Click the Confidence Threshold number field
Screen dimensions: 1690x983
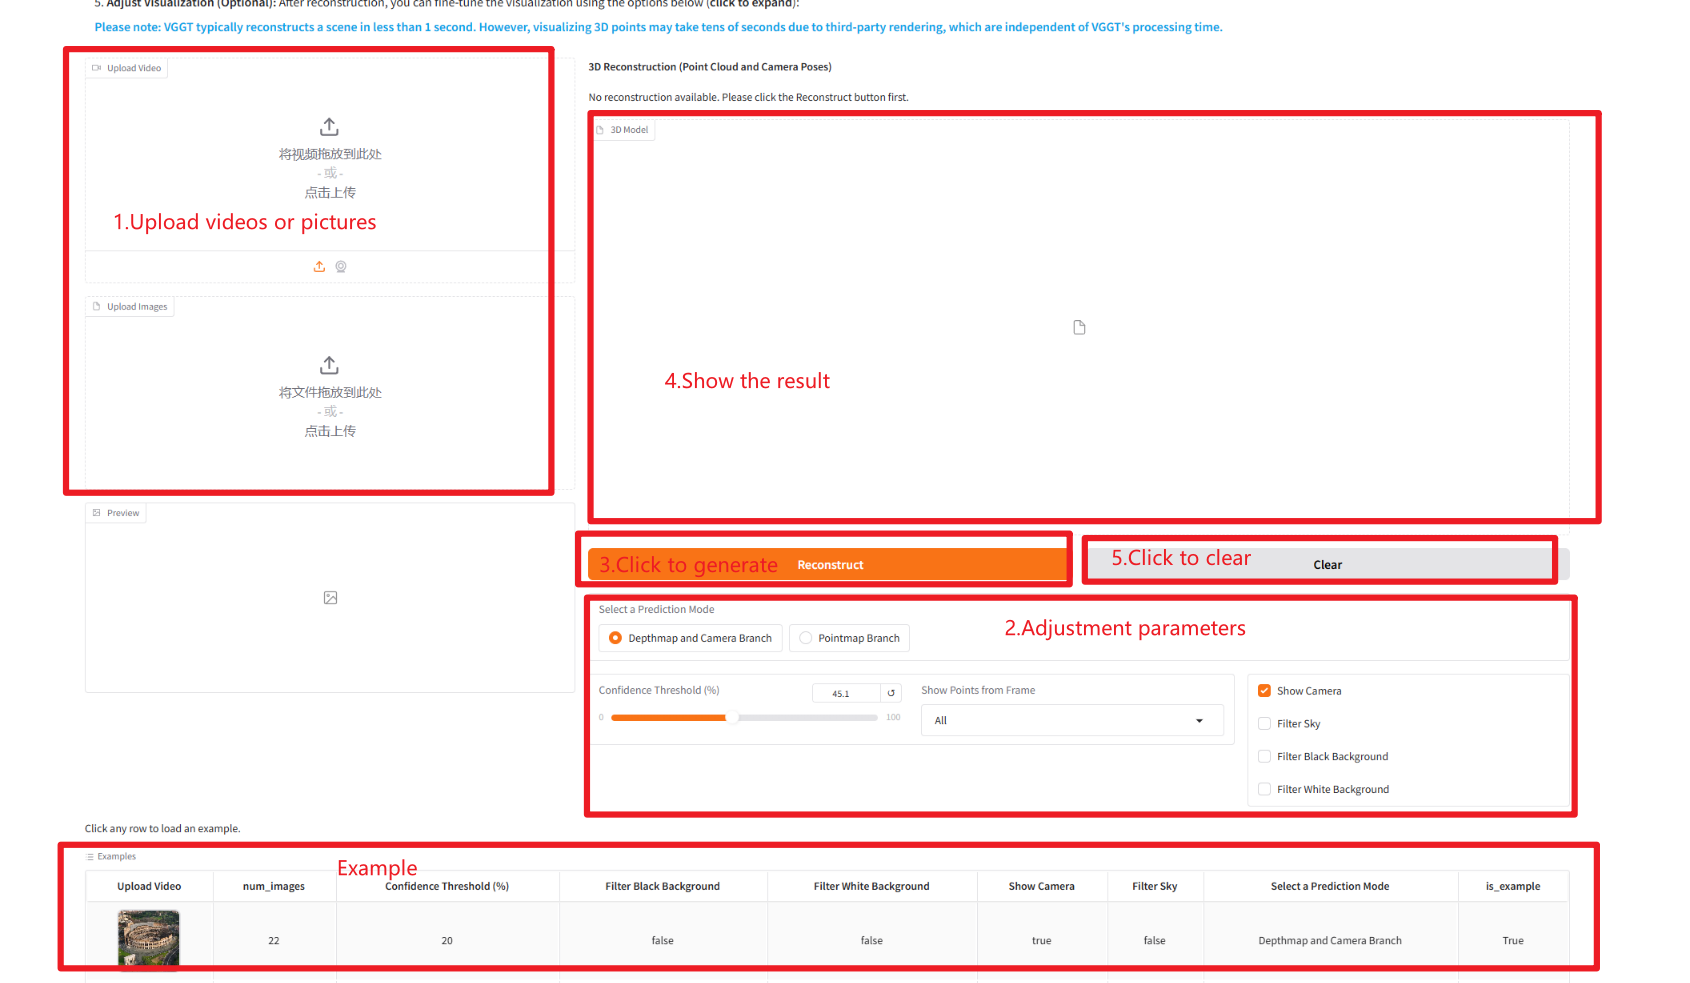[845, 693]
